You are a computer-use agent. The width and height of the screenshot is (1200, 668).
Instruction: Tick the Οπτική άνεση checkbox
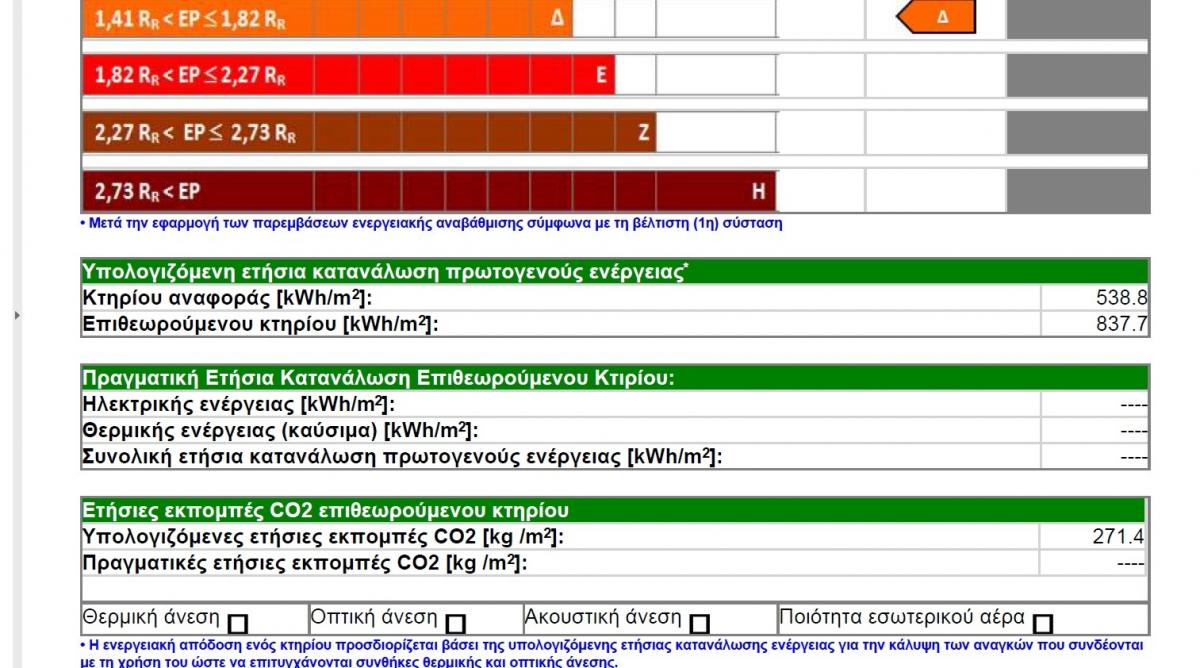click(456, 624)
